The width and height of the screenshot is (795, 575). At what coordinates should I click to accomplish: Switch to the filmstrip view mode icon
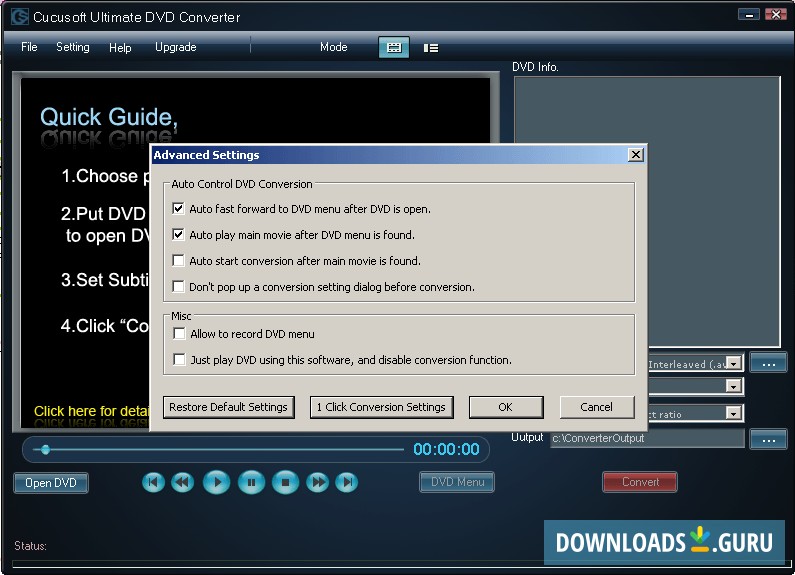394,48
